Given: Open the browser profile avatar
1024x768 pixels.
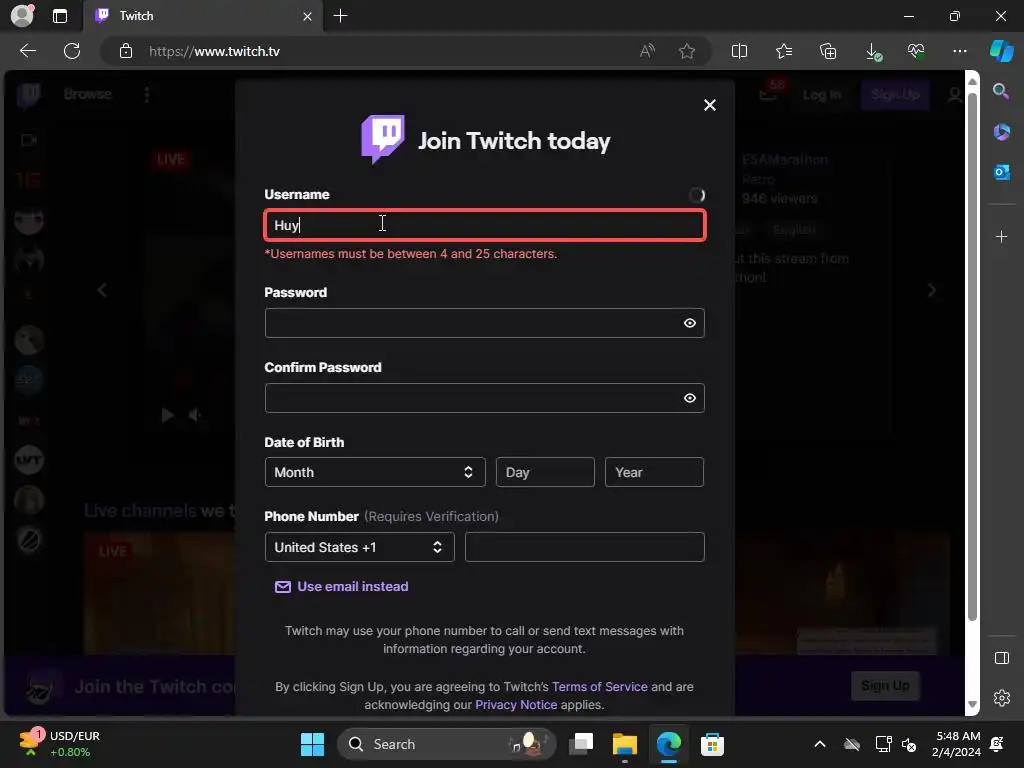Looking at the screenshot, I should click(22, 16).
